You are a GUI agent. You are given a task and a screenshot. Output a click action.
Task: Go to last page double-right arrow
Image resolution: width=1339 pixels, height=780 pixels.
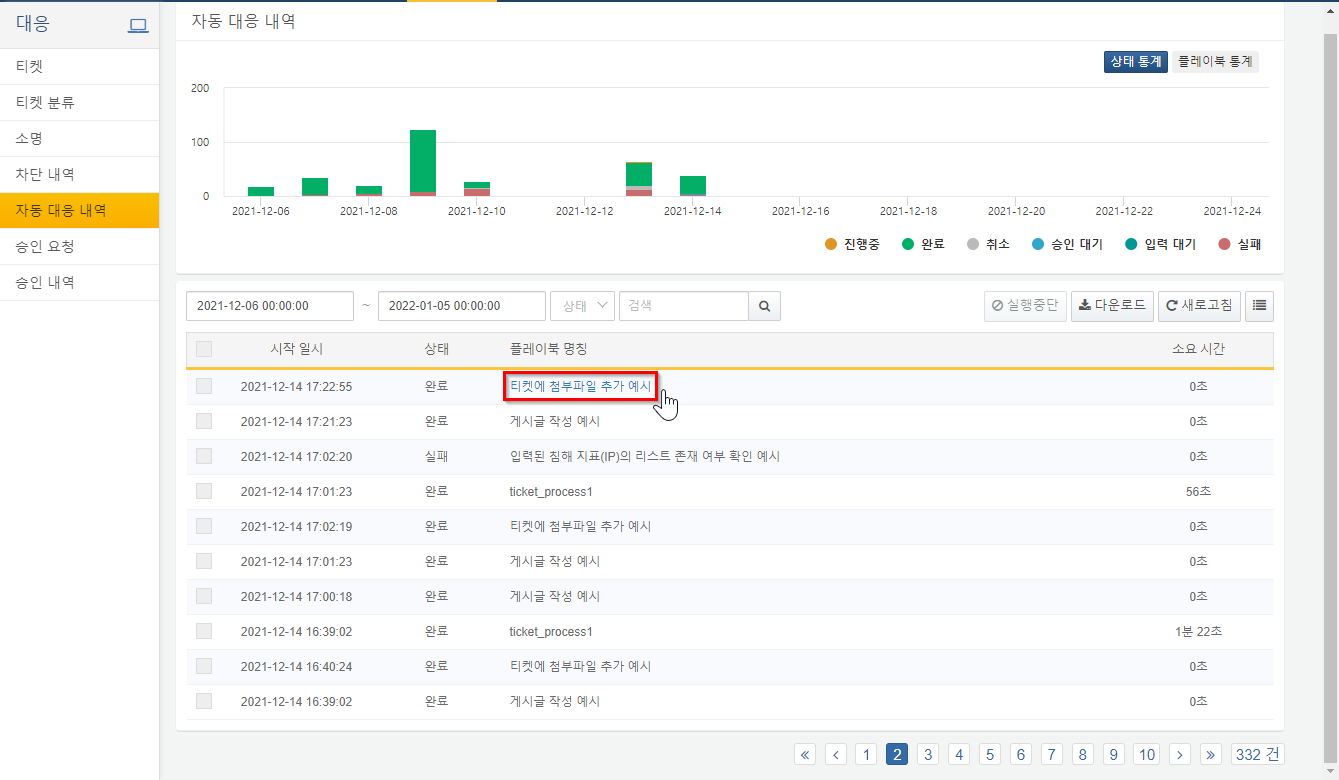(1211, 754)
